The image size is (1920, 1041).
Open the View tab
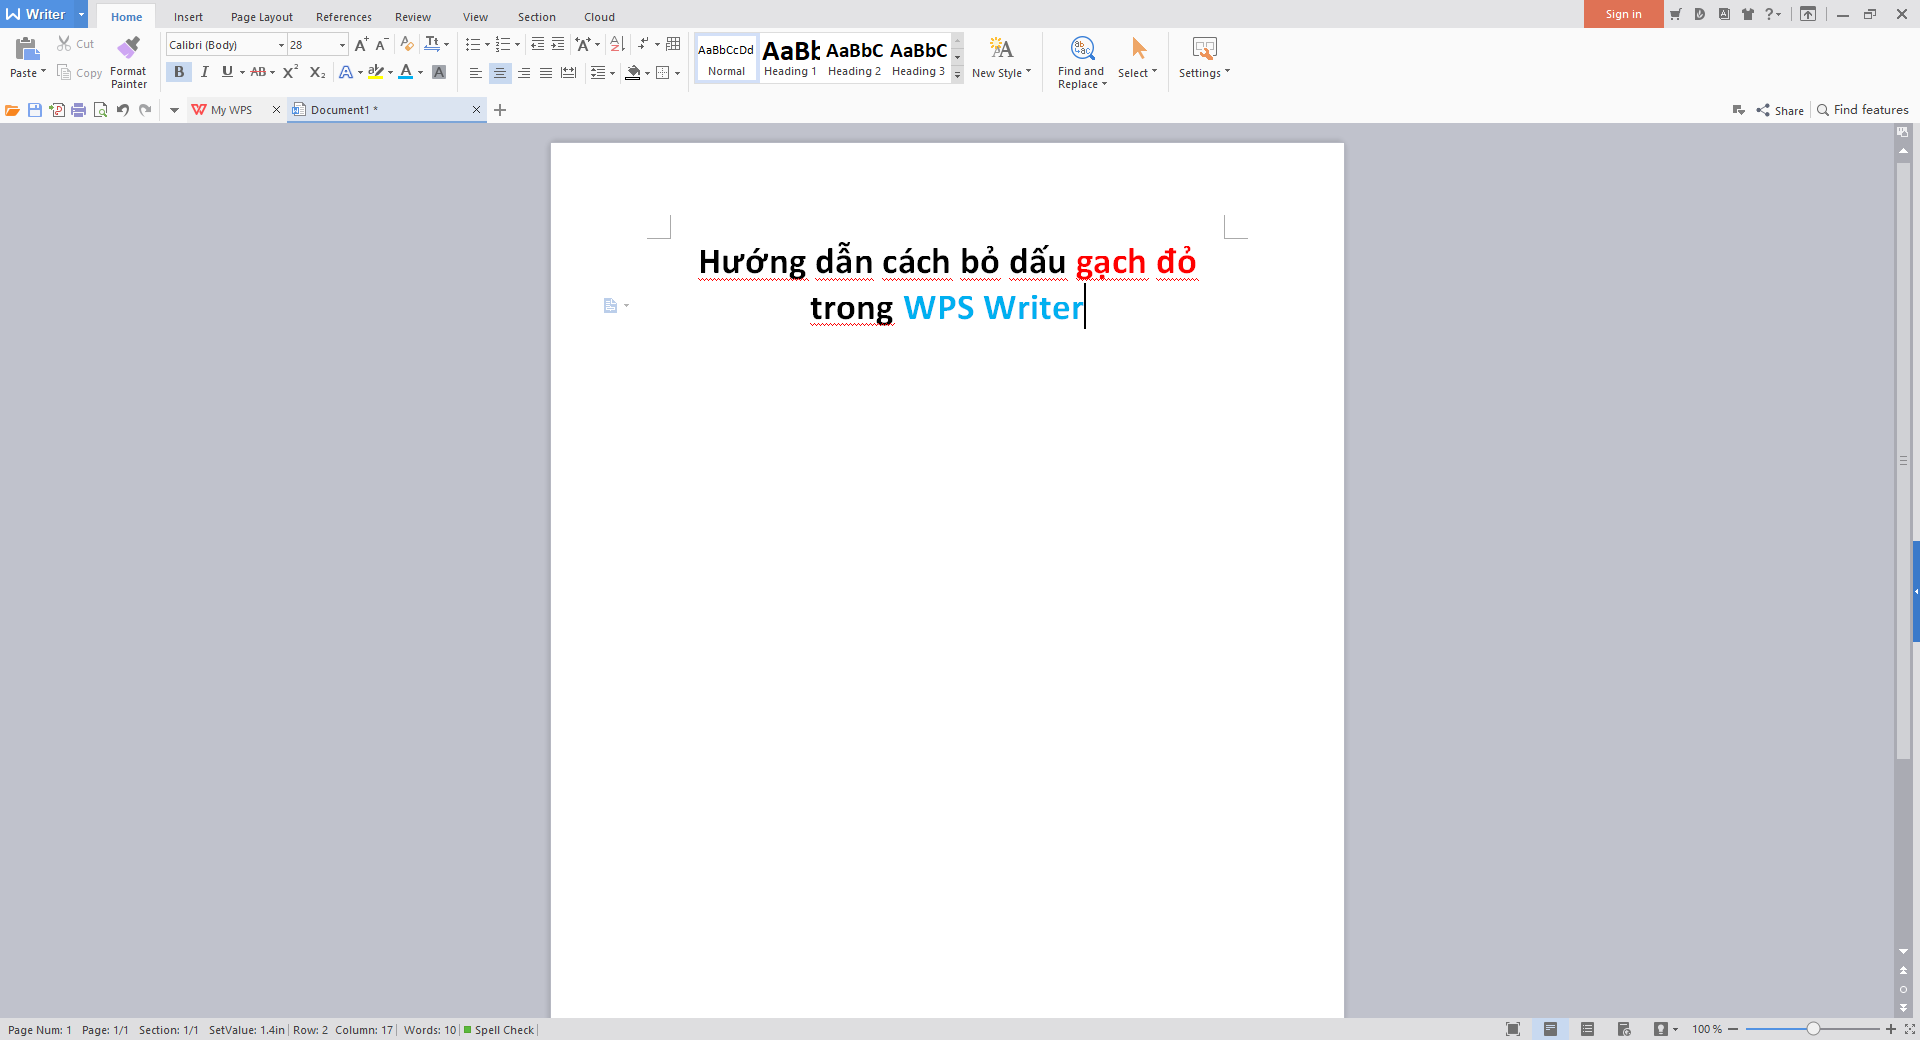[475, 17]
